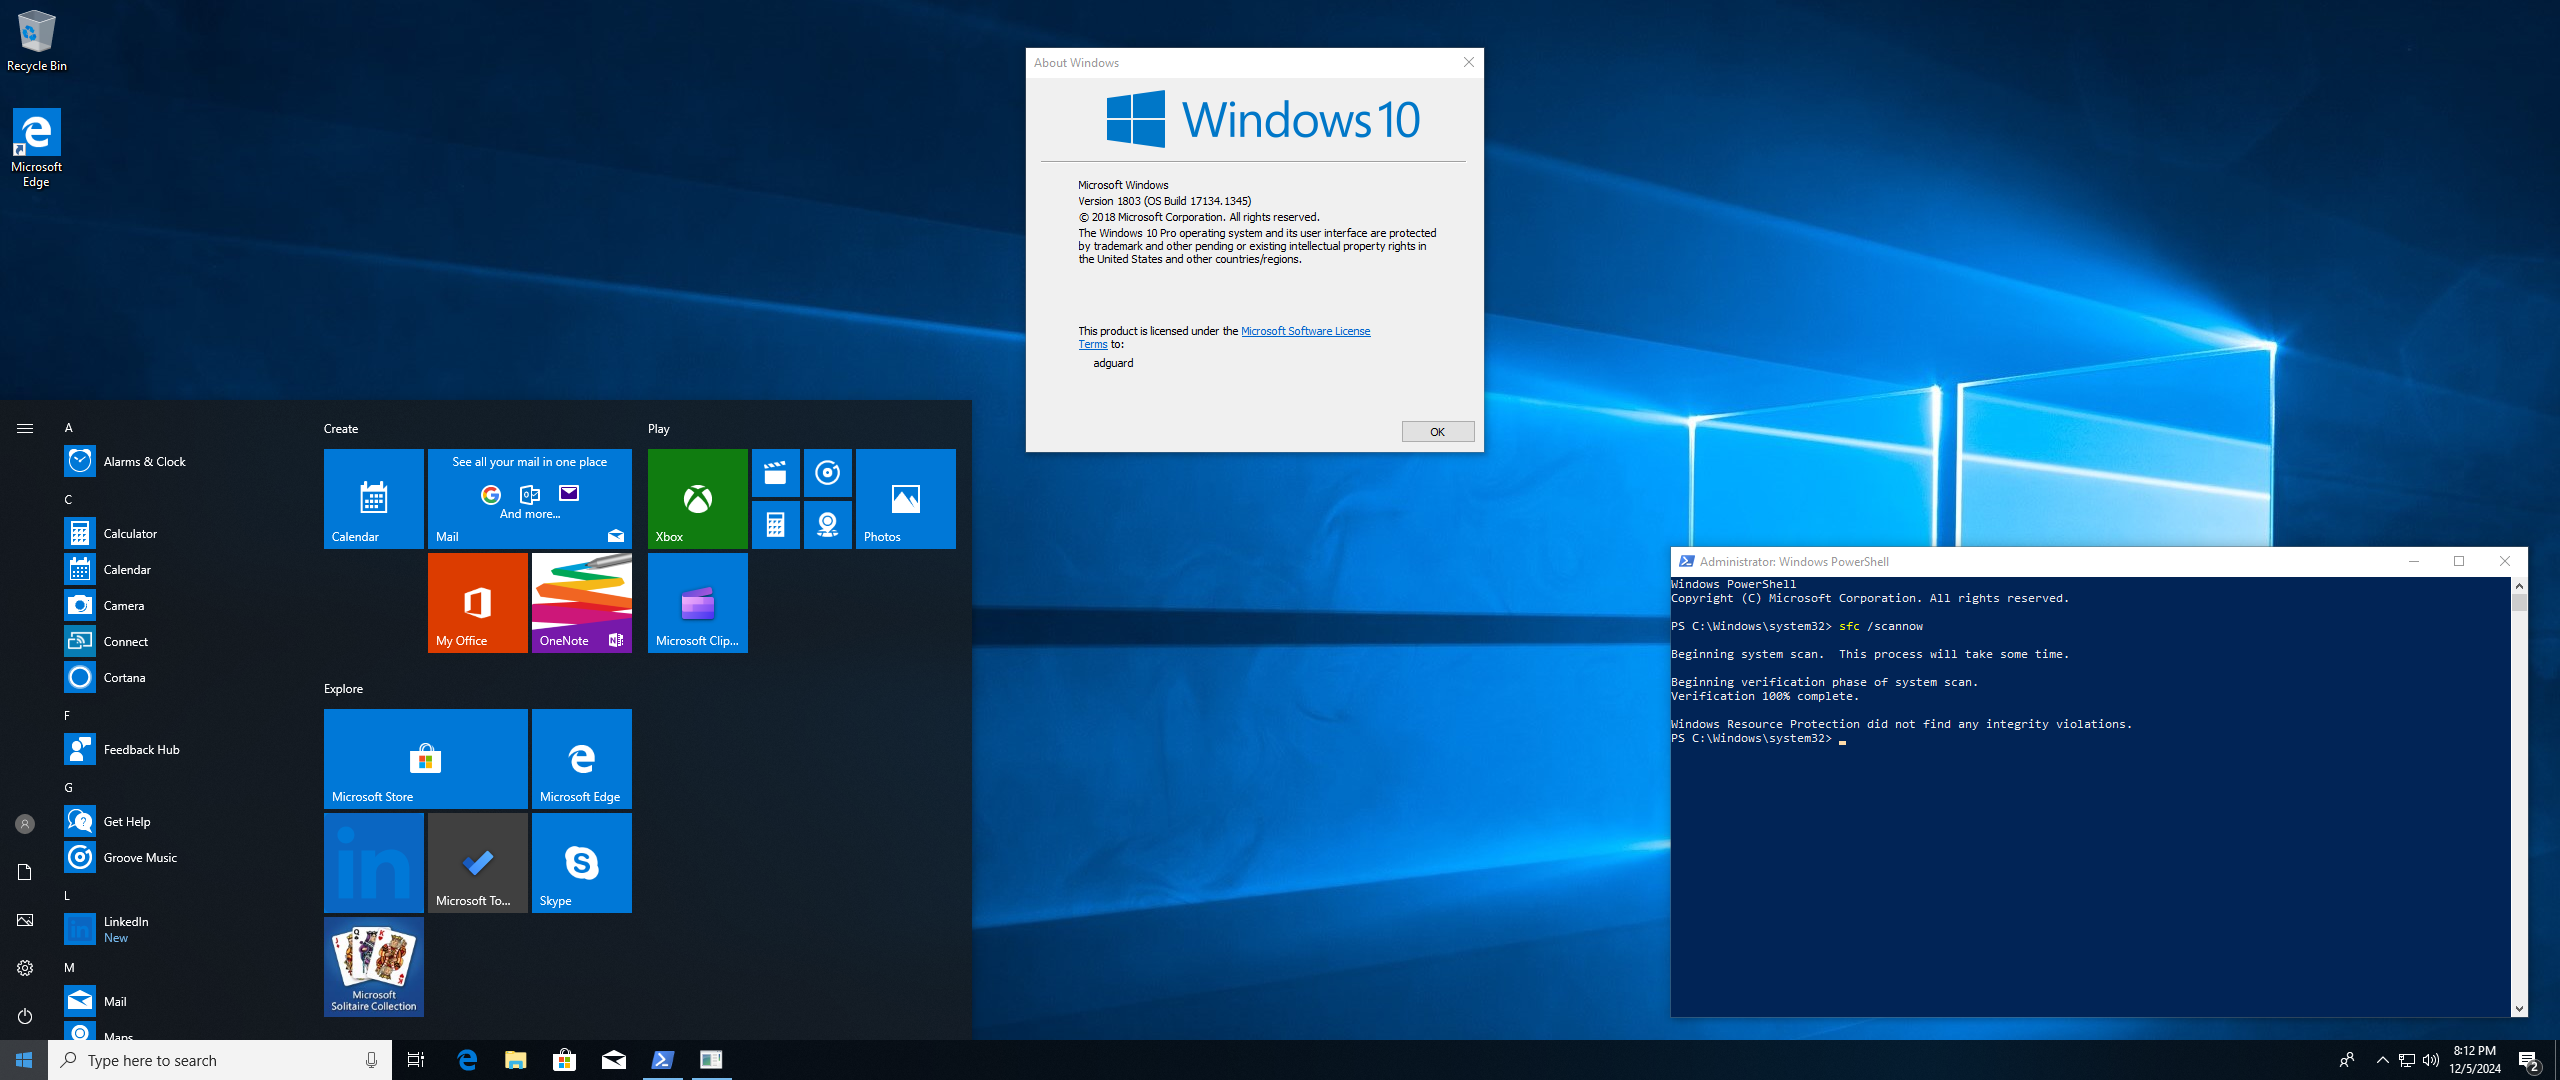Open Task View on the taskbar
The height and width of the screenshot is (1080, 2560).
coord(416,1060)
